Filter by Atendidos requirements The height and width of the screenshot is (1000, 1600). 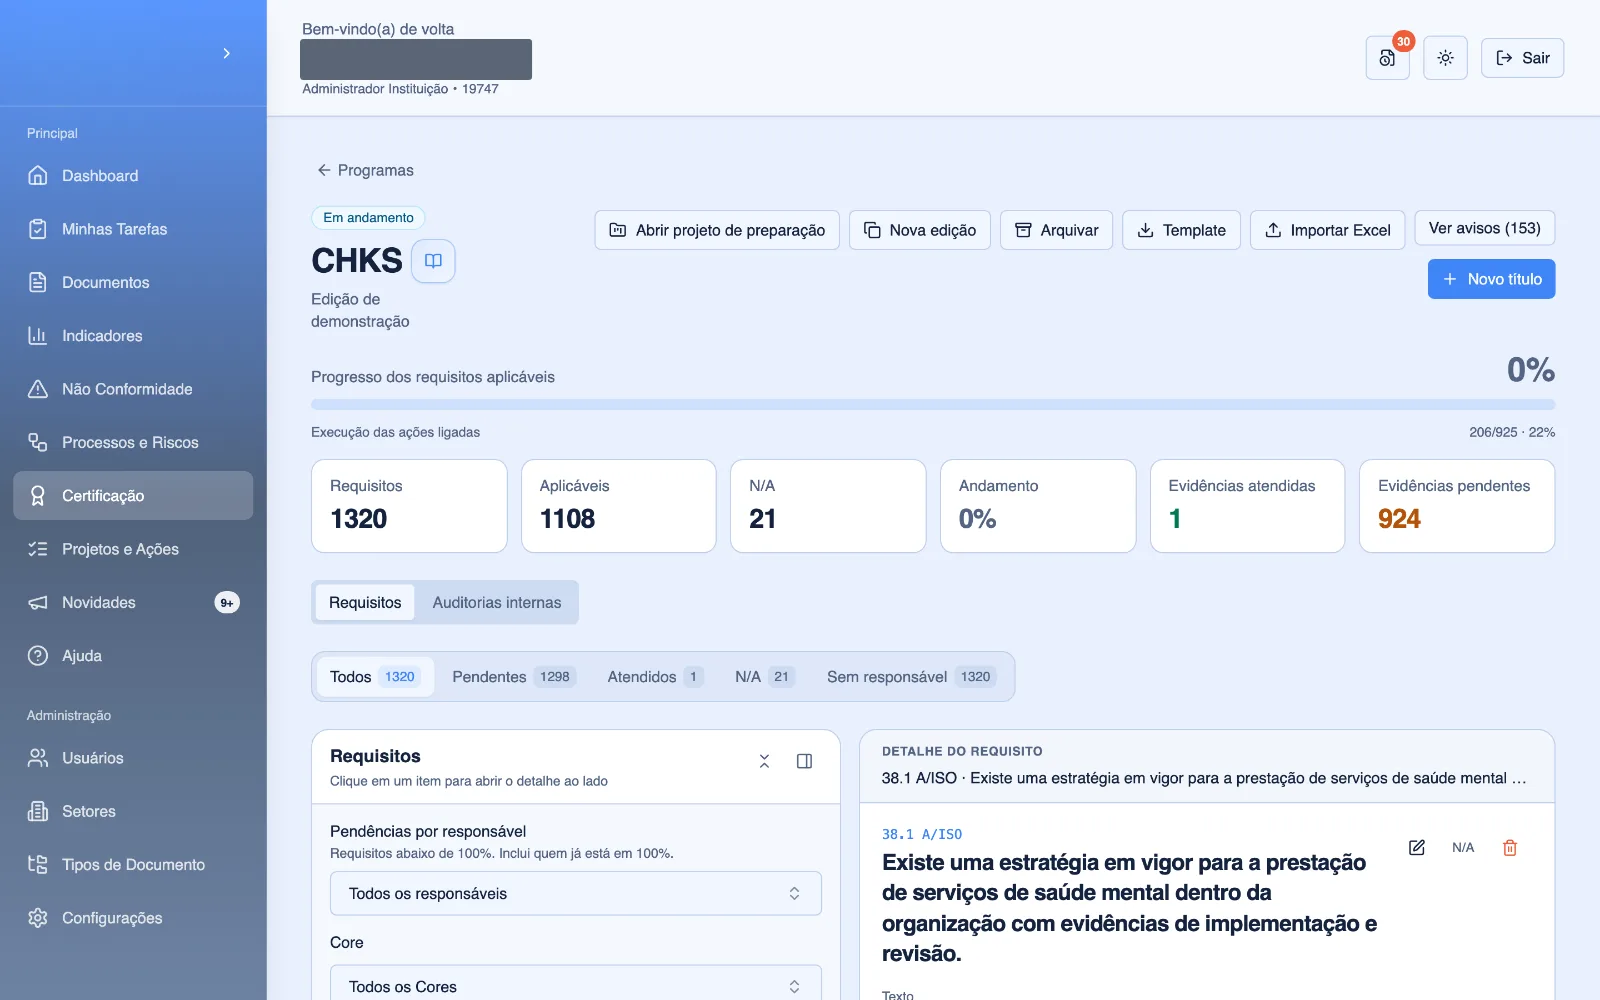[x=655, y=677]
